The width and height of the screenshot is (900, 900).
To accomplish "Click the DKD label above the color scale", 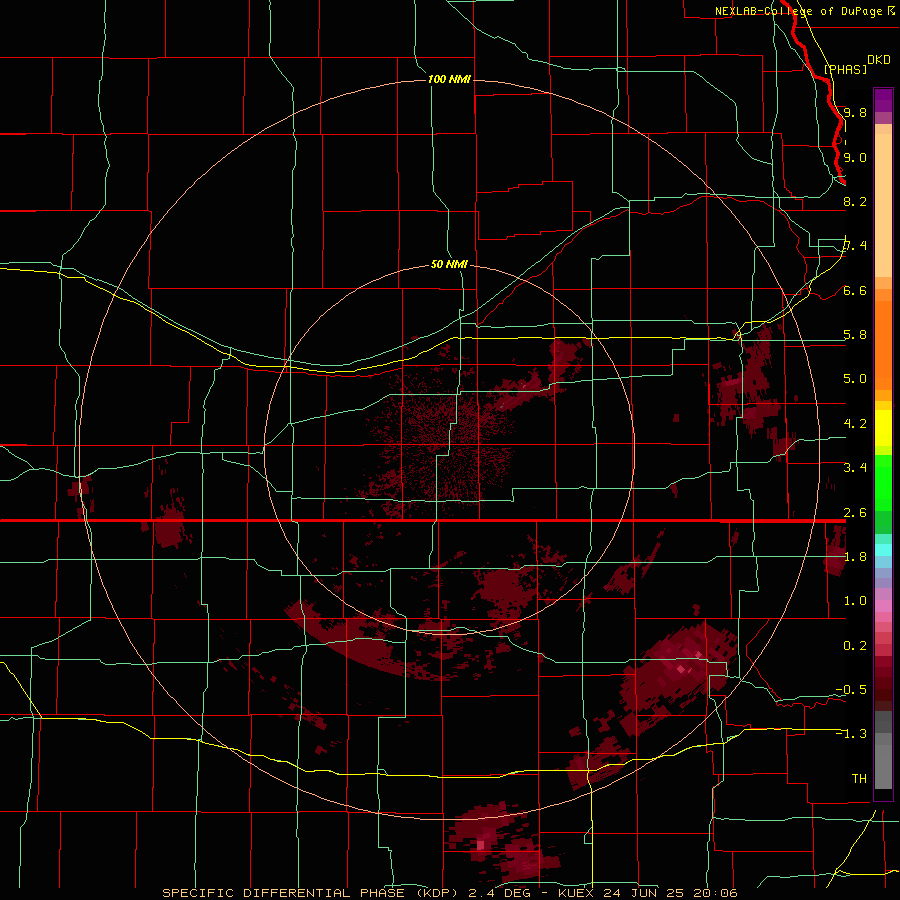I will click(878, 60).
